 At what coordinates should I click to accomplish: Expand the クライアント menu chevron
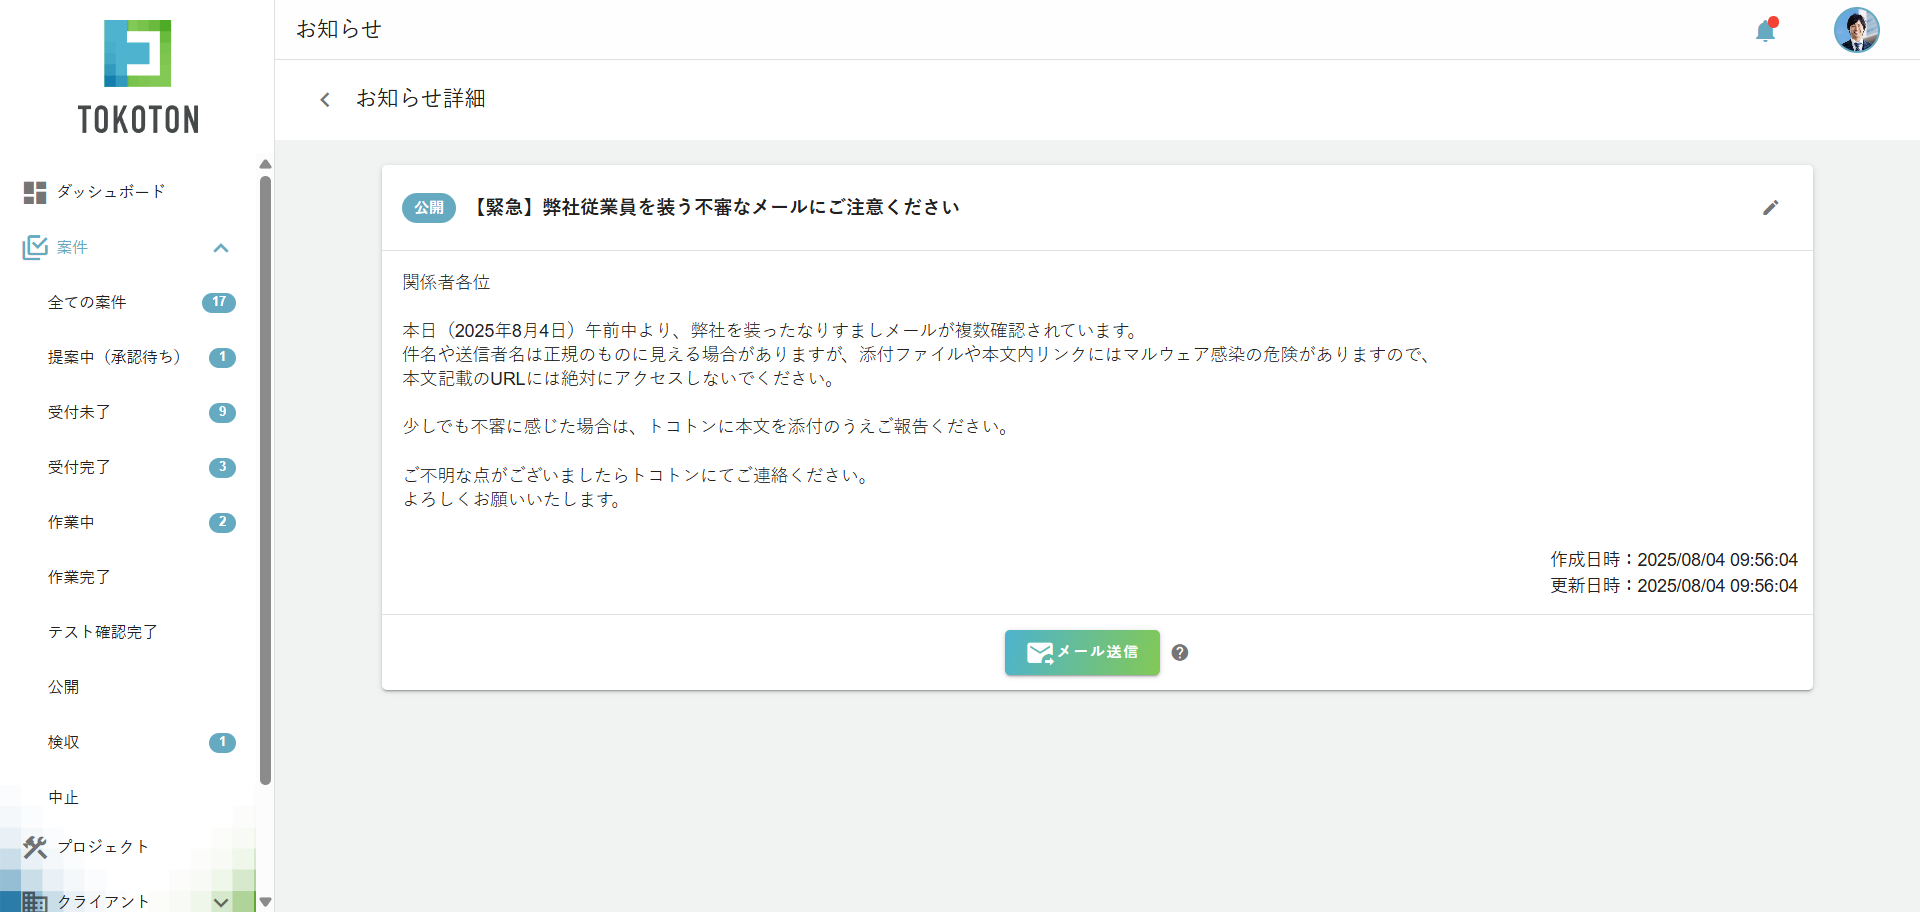221,902
